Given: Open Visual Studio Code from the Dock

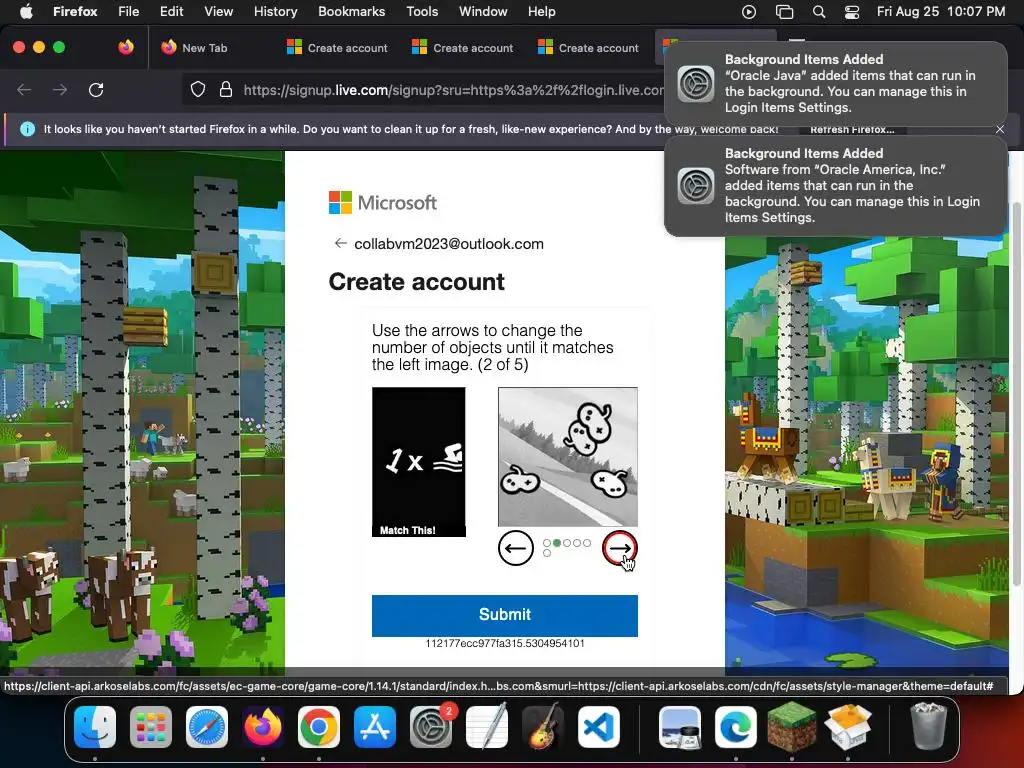Looking at the screenshot, I should (x=599, y=727).
